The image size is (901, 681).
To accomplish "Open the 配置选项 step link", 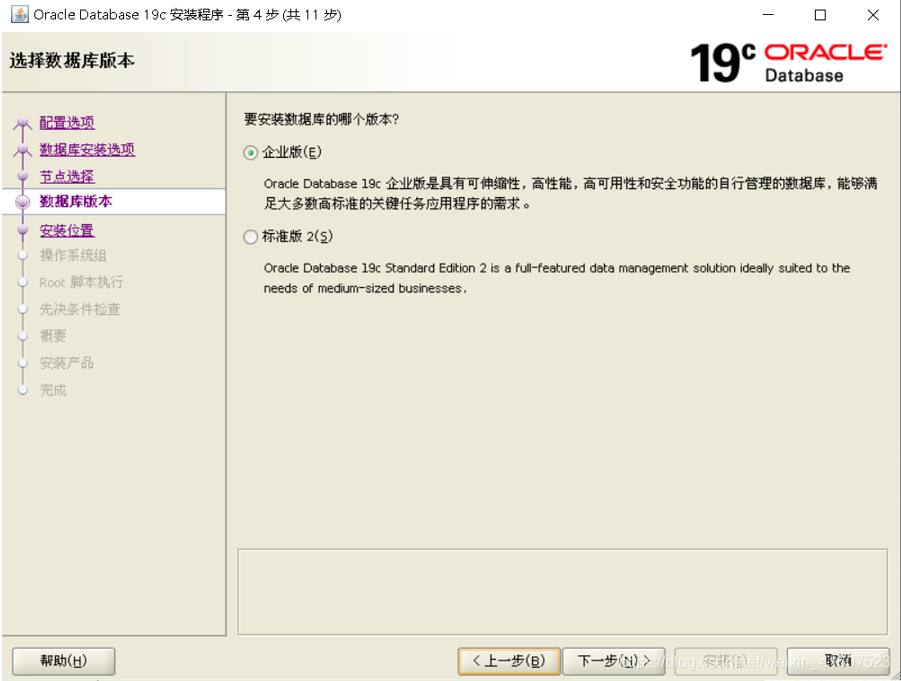I will pyautogui.click(x=67, y=122).
